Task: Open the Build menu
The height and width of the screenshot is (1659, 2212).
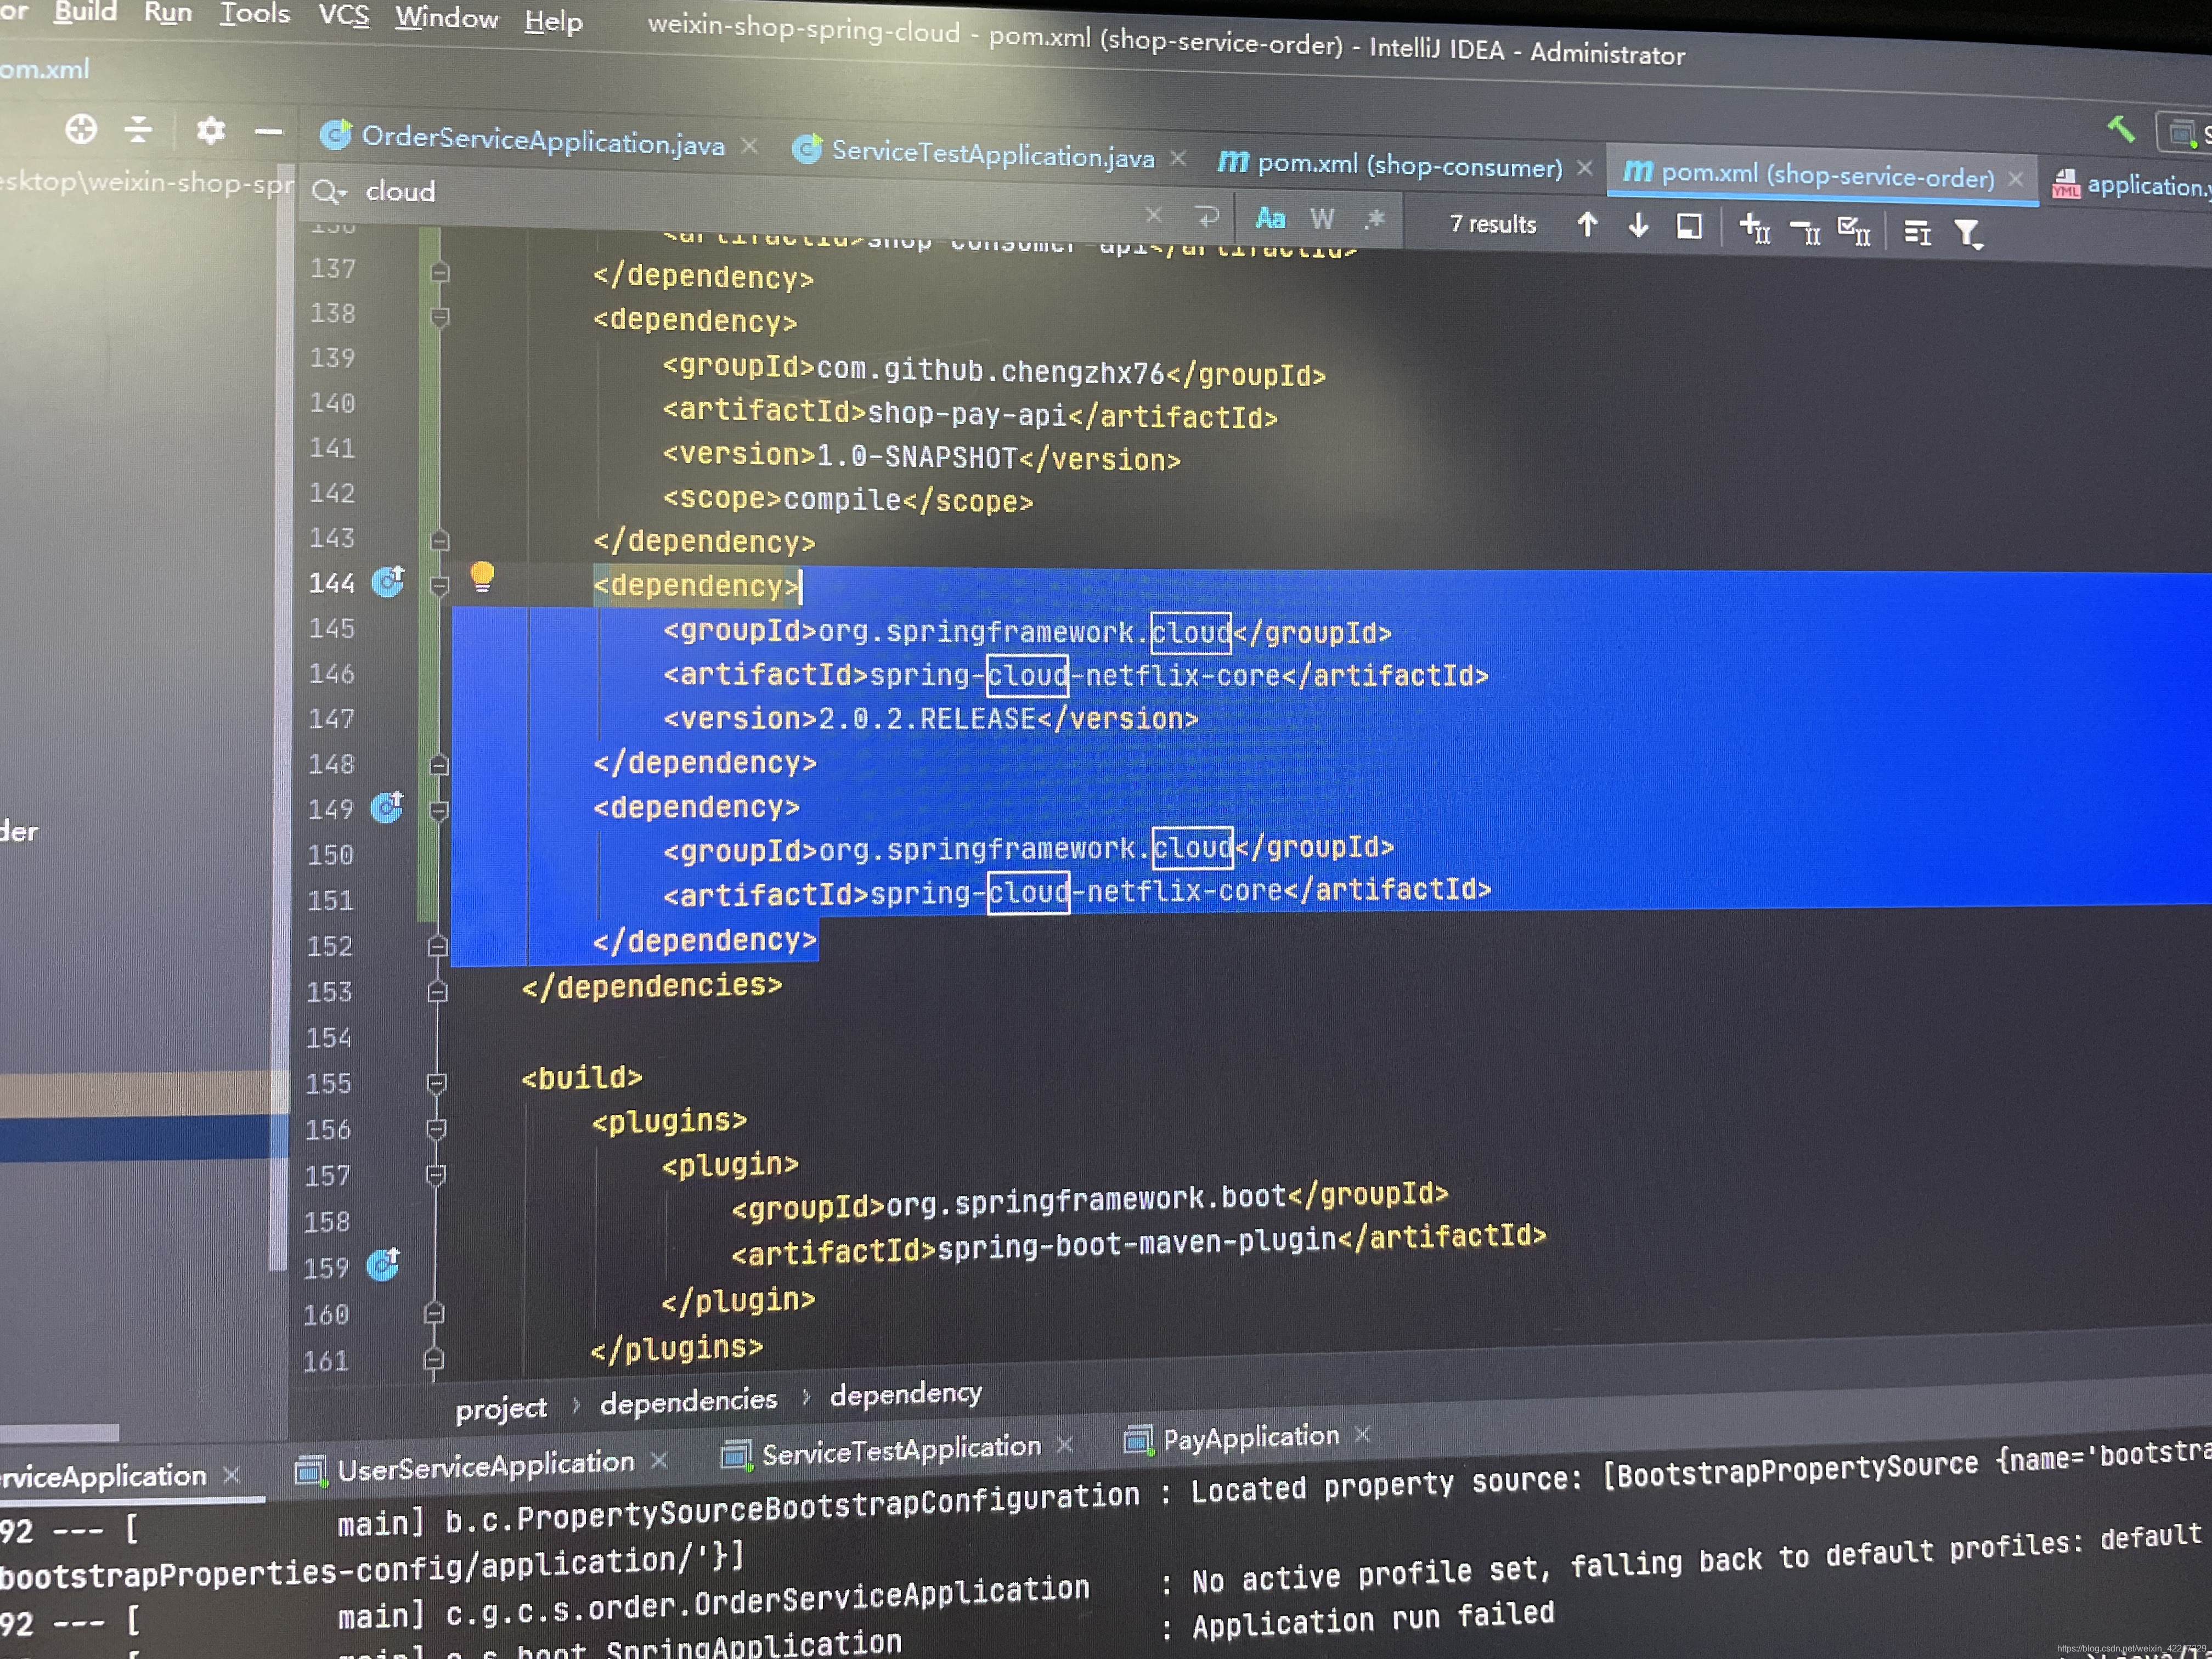Action: tap(85, 11)
